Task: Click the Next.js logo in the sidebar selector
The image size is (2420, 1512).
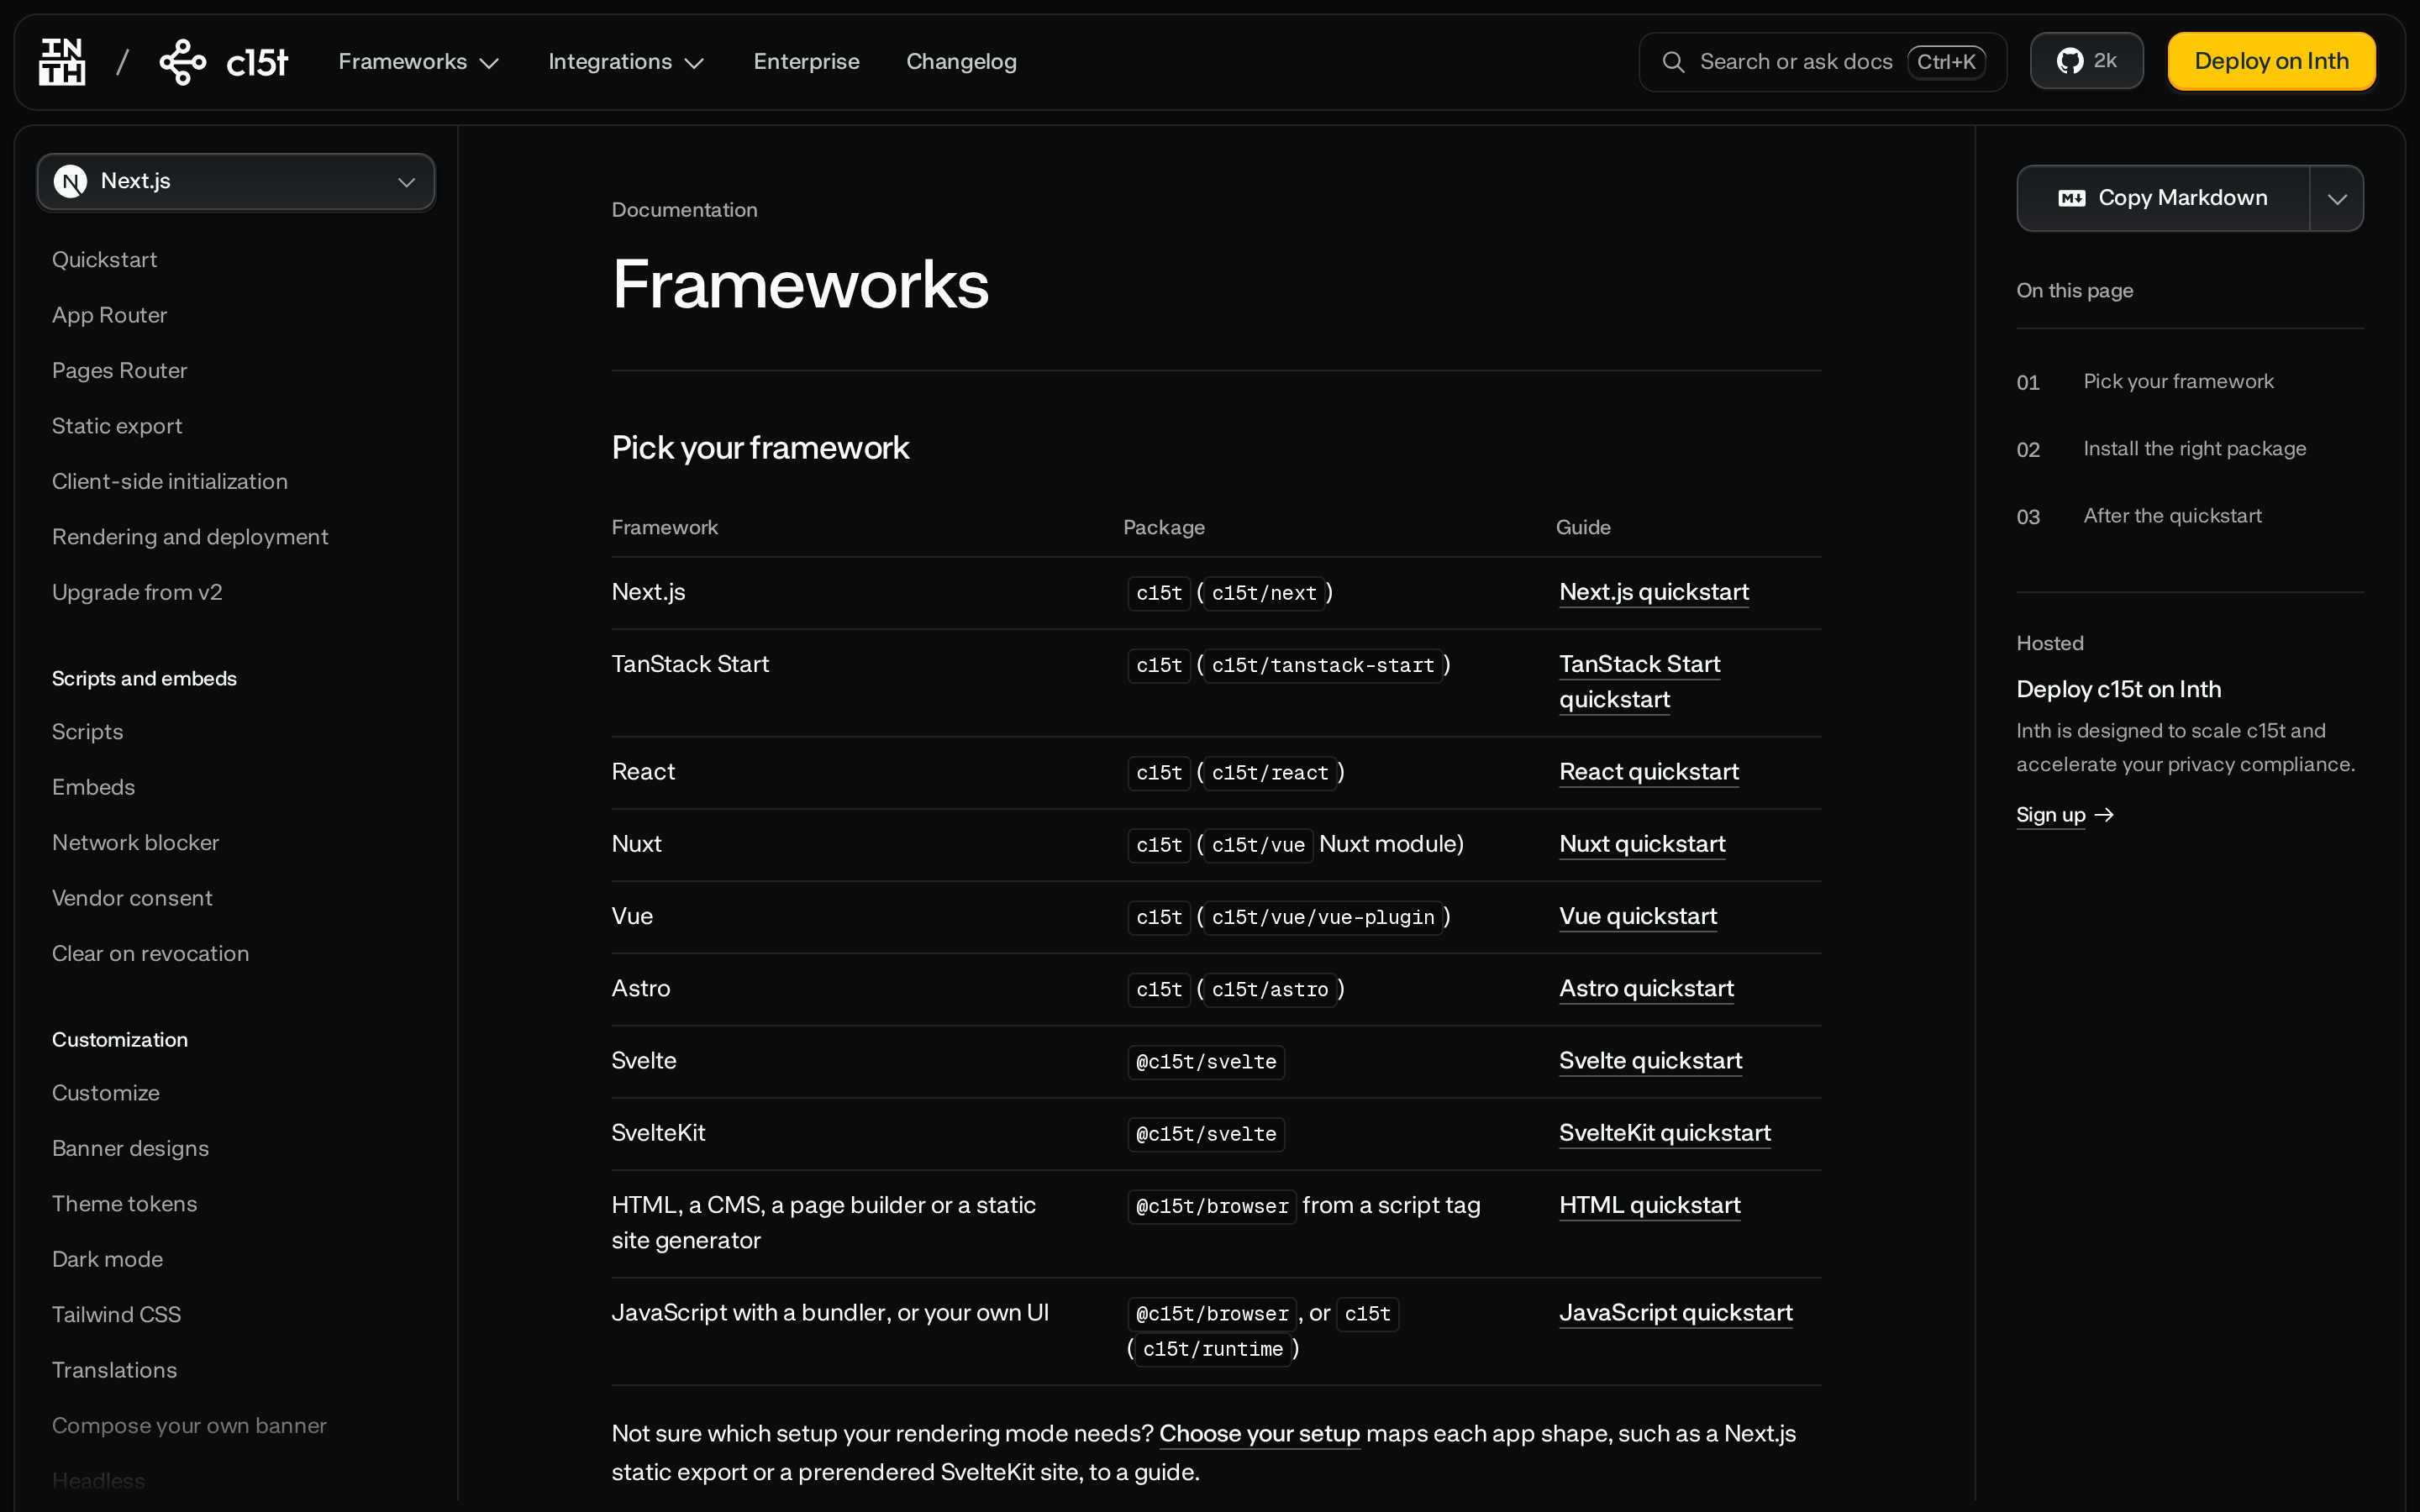Action: click(x=70, y=181)
